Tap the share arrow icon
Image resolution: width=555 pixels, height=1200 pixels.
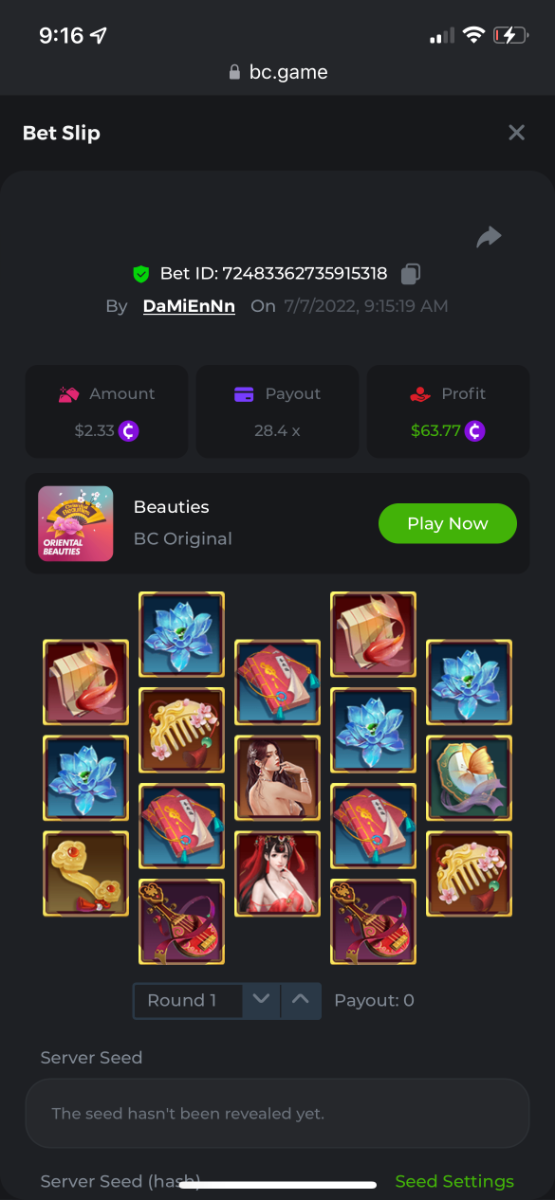[489, 237]
